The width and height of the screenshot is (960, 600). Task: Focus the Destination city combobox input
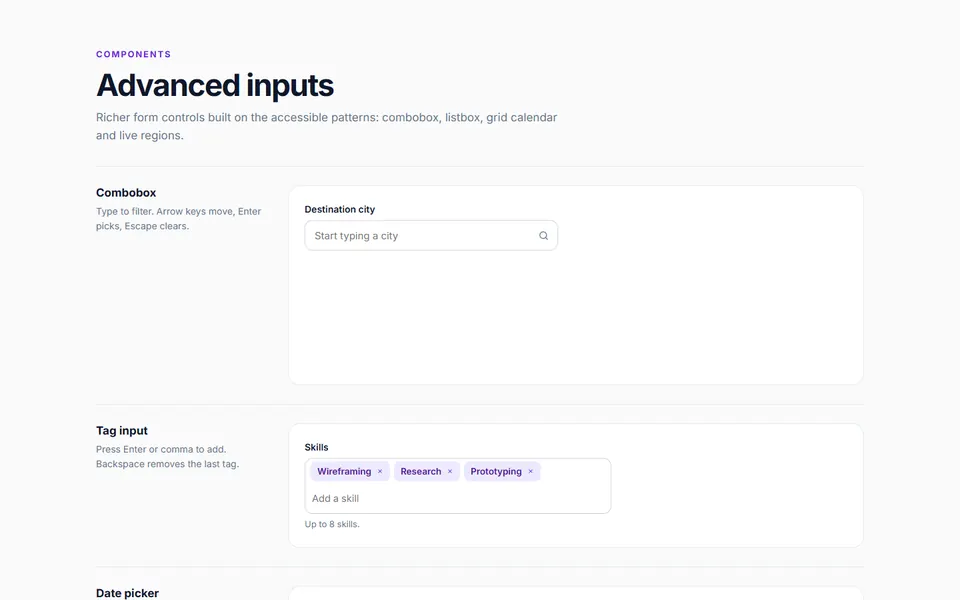[431, 236]
